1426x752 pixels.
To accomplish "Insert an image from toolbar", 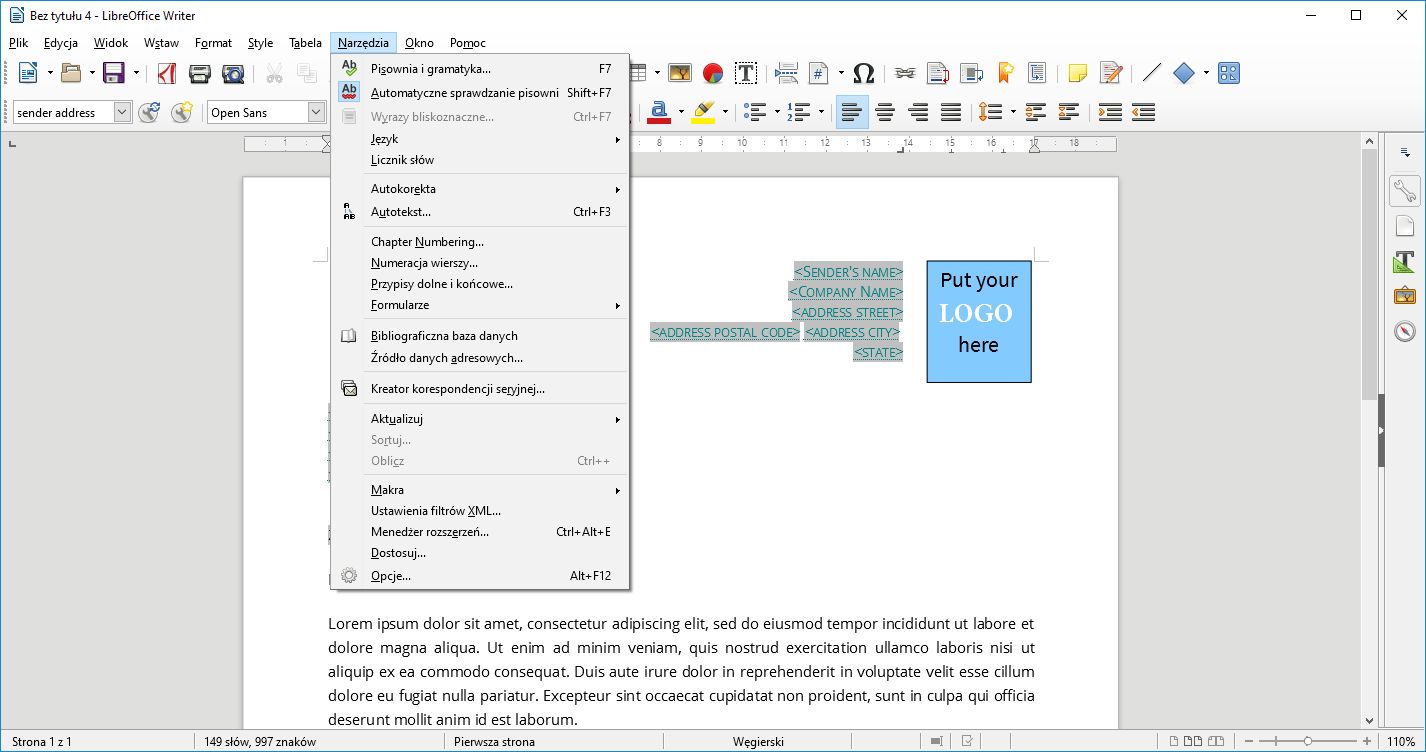I will (680, 73).
